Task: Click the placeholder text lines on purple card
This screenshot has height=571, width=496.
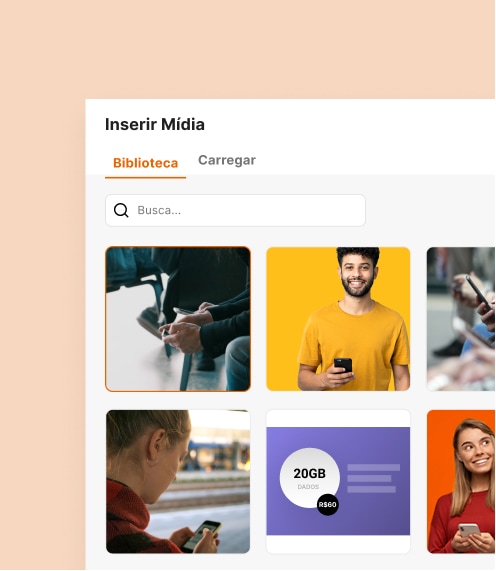Action: click(x=373, y=479)
